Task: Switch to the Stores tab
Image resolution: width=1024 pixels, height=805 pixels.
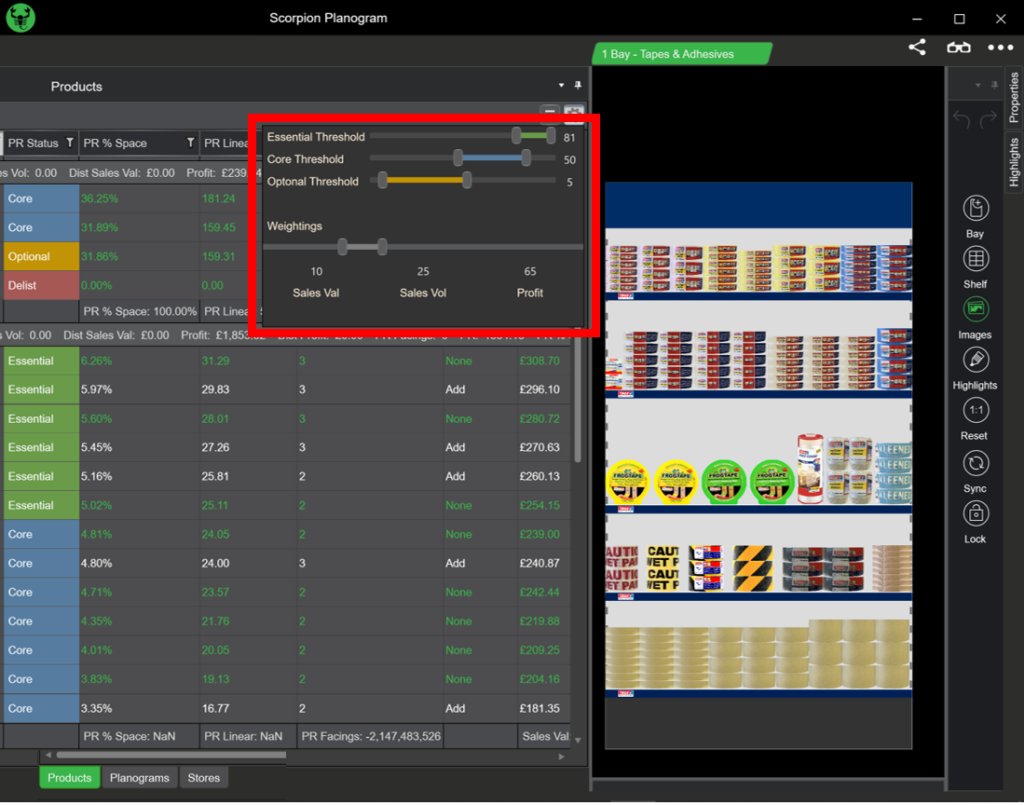Action: click(203, 778)
